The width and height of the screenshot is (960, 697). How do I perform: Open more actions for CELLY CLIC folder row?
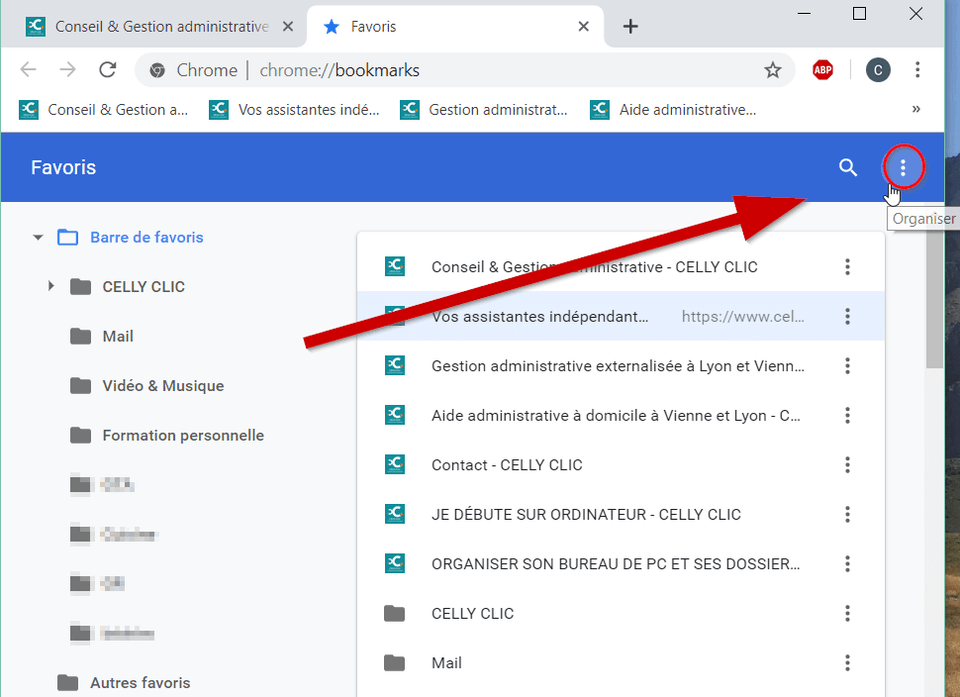point(847,613)
